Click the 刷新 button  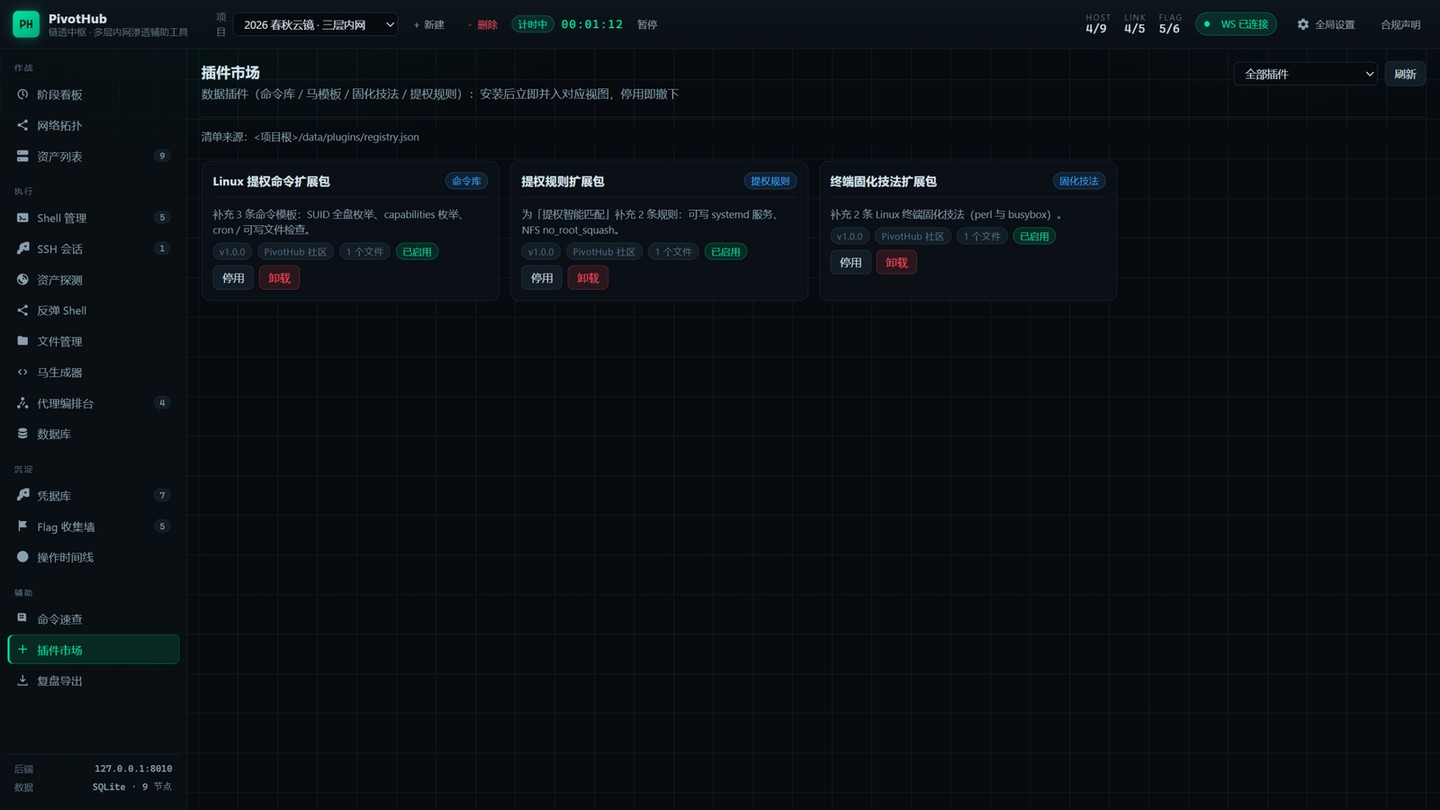pos(1405,74)
